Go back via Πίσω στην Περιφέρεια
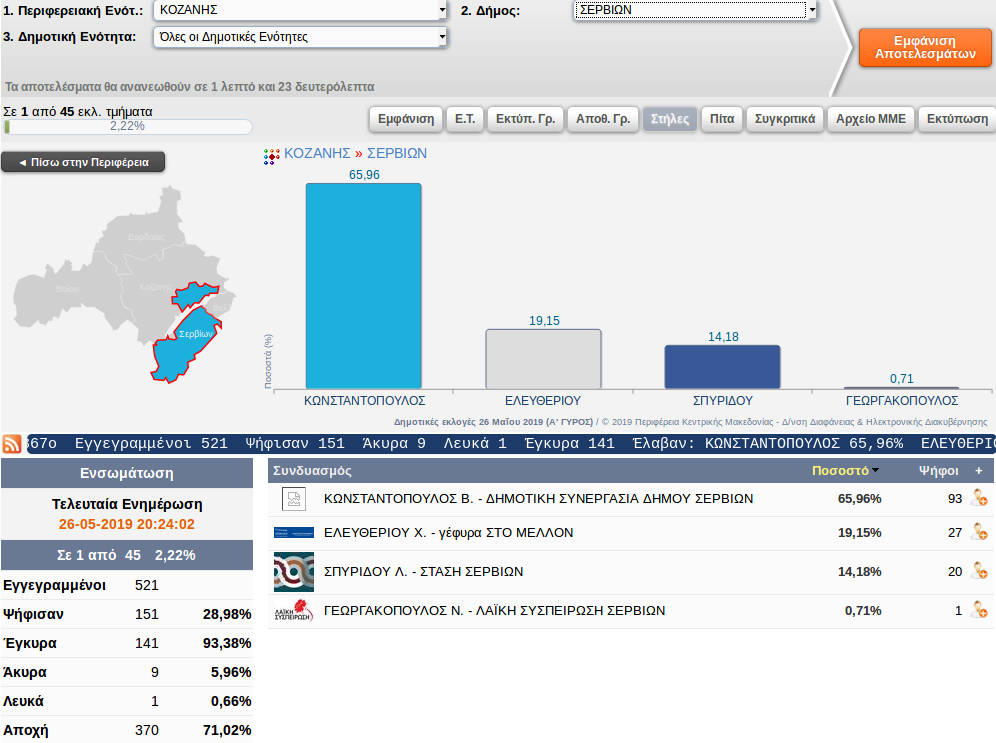 [x=83, y=162]
